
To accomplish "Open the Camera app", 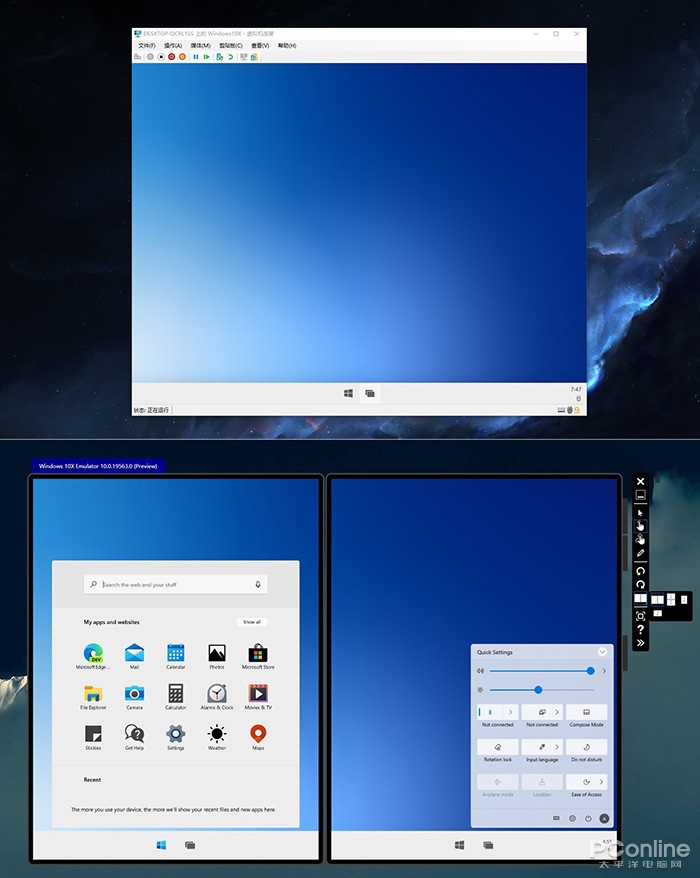I will [x=134, y=697].
